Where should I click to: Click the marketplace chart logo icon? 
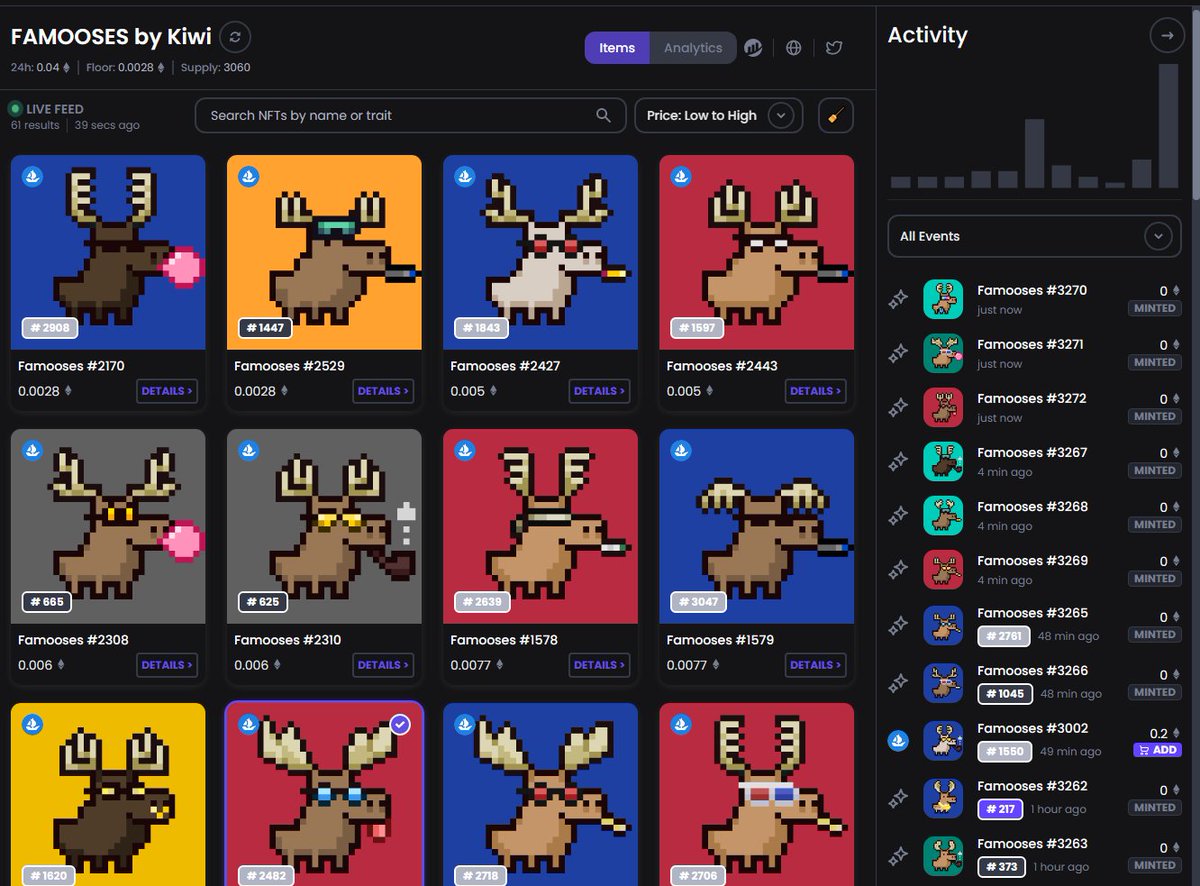click(x=753, y=47)
